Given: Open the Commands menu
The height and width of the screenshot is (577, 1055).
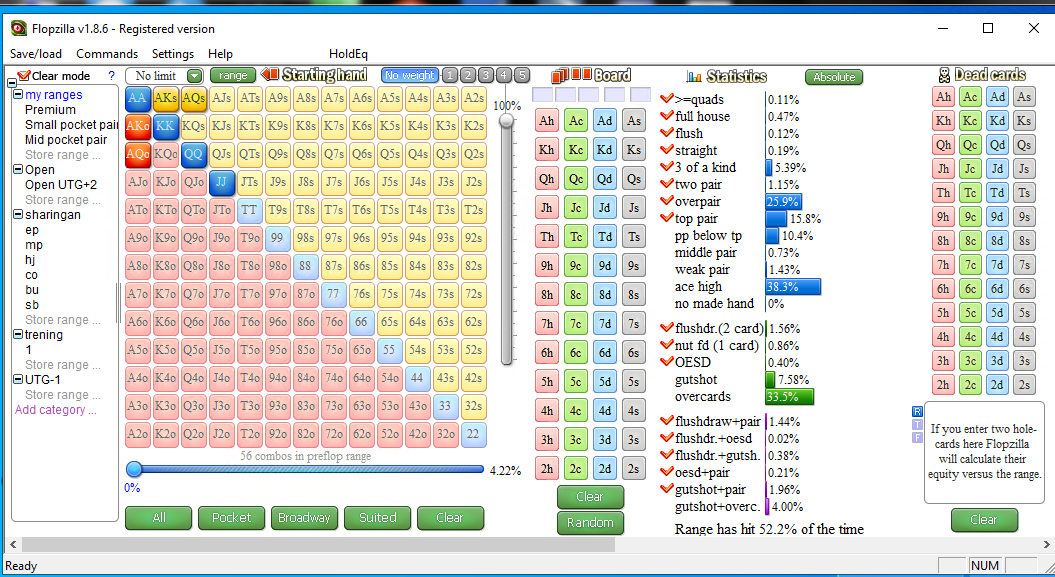Looking at the screenshot, I should [x=107, y=54].
